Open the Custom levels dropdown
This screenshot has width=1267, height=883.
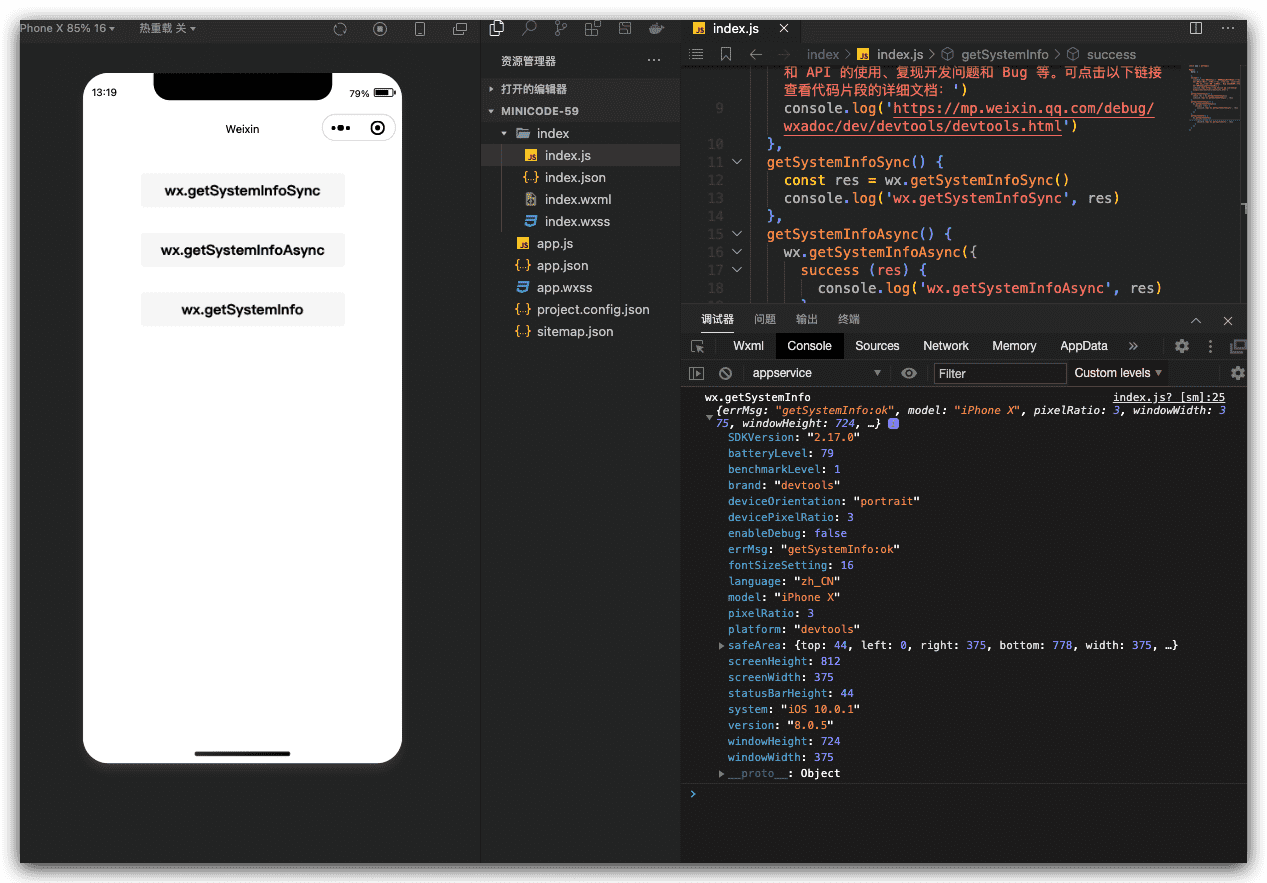1118,373
